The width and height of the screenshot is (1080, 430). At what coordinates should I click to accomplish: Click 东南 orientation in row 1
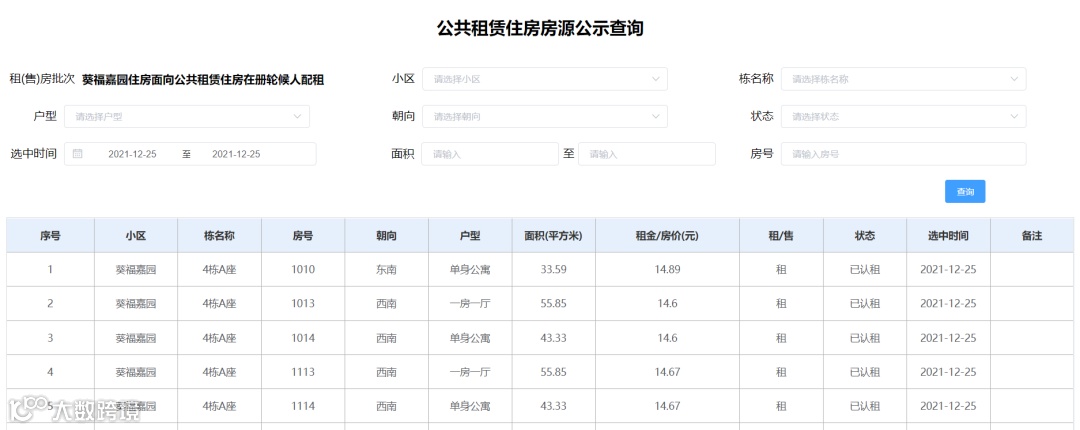pos(386,269)
